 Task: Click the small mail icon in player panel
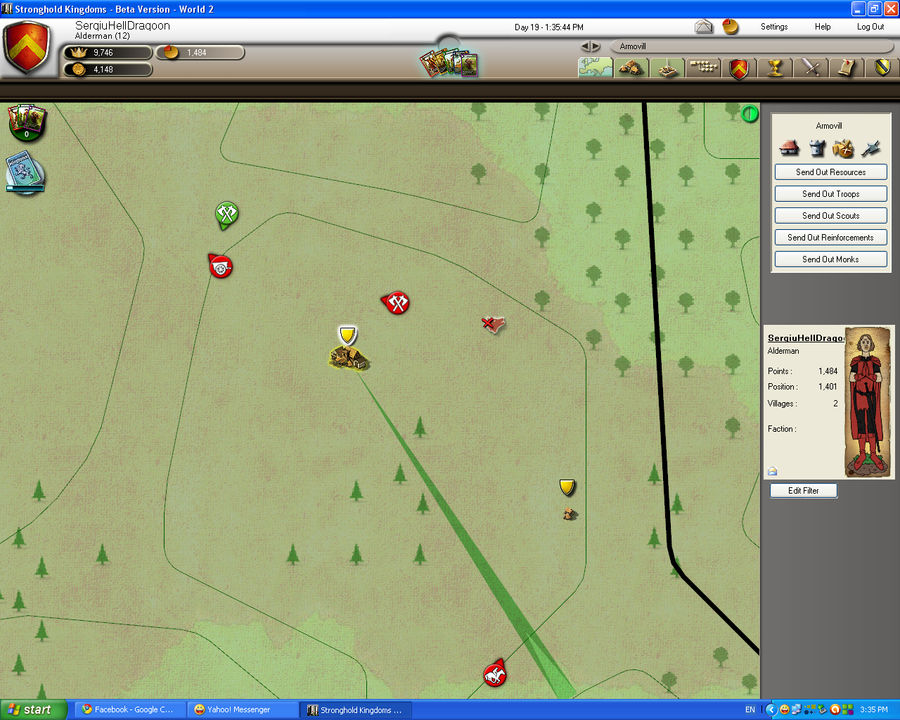(773, 471)
